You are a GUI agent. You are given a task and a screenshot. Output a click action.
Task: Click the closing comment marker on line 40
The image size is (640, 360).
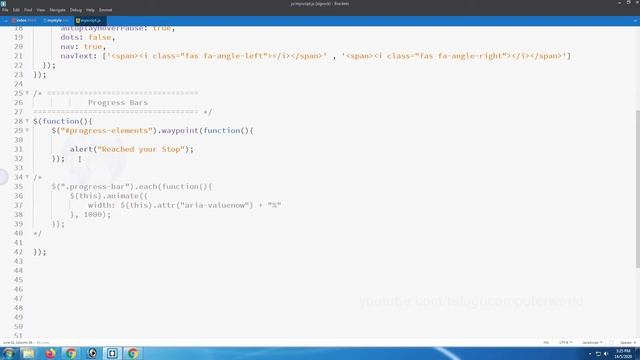tap(38, 233)
